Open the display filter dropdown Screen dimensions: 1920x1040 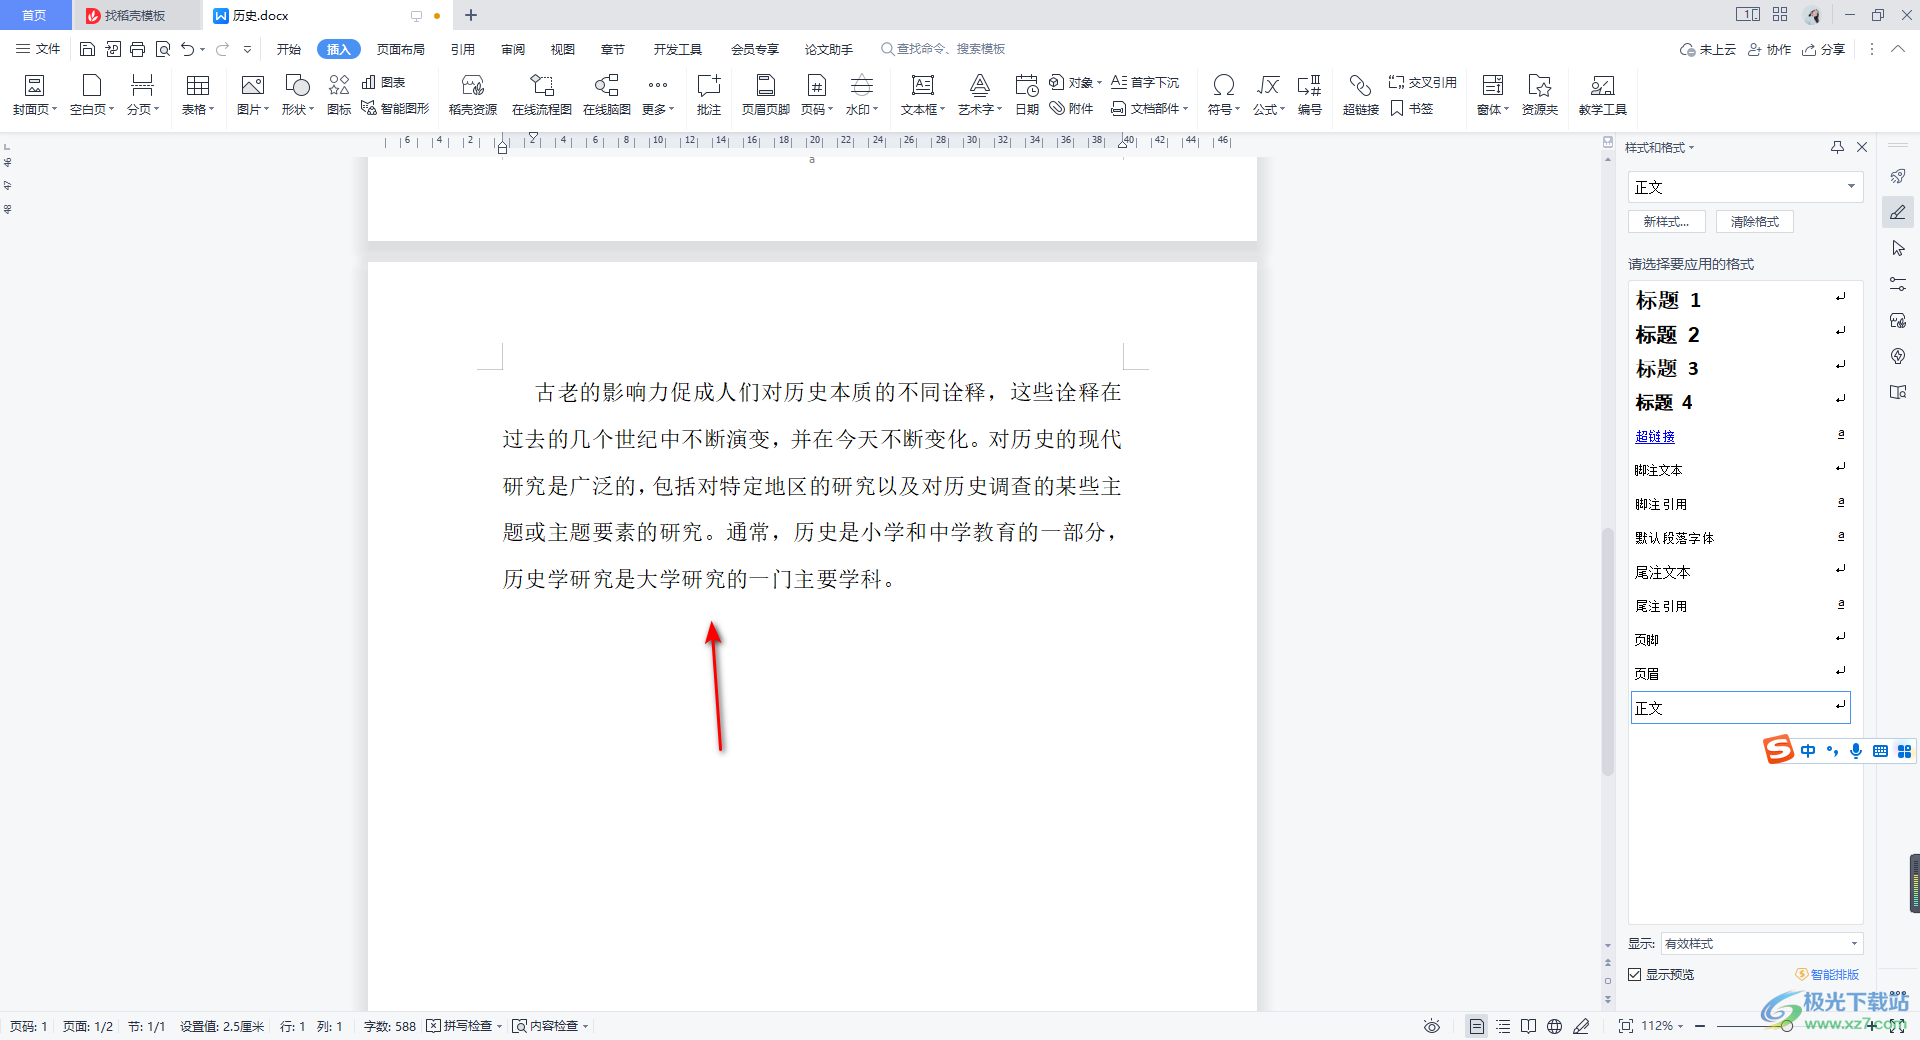coord(1761,943)
